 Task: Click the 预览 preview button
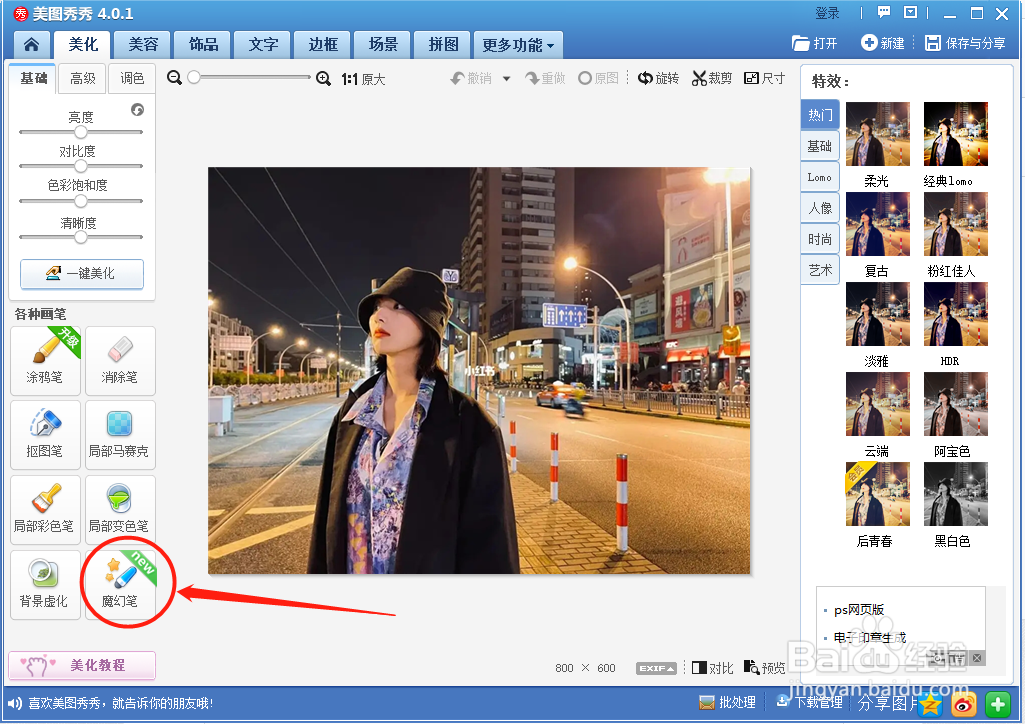coord(764,668)
